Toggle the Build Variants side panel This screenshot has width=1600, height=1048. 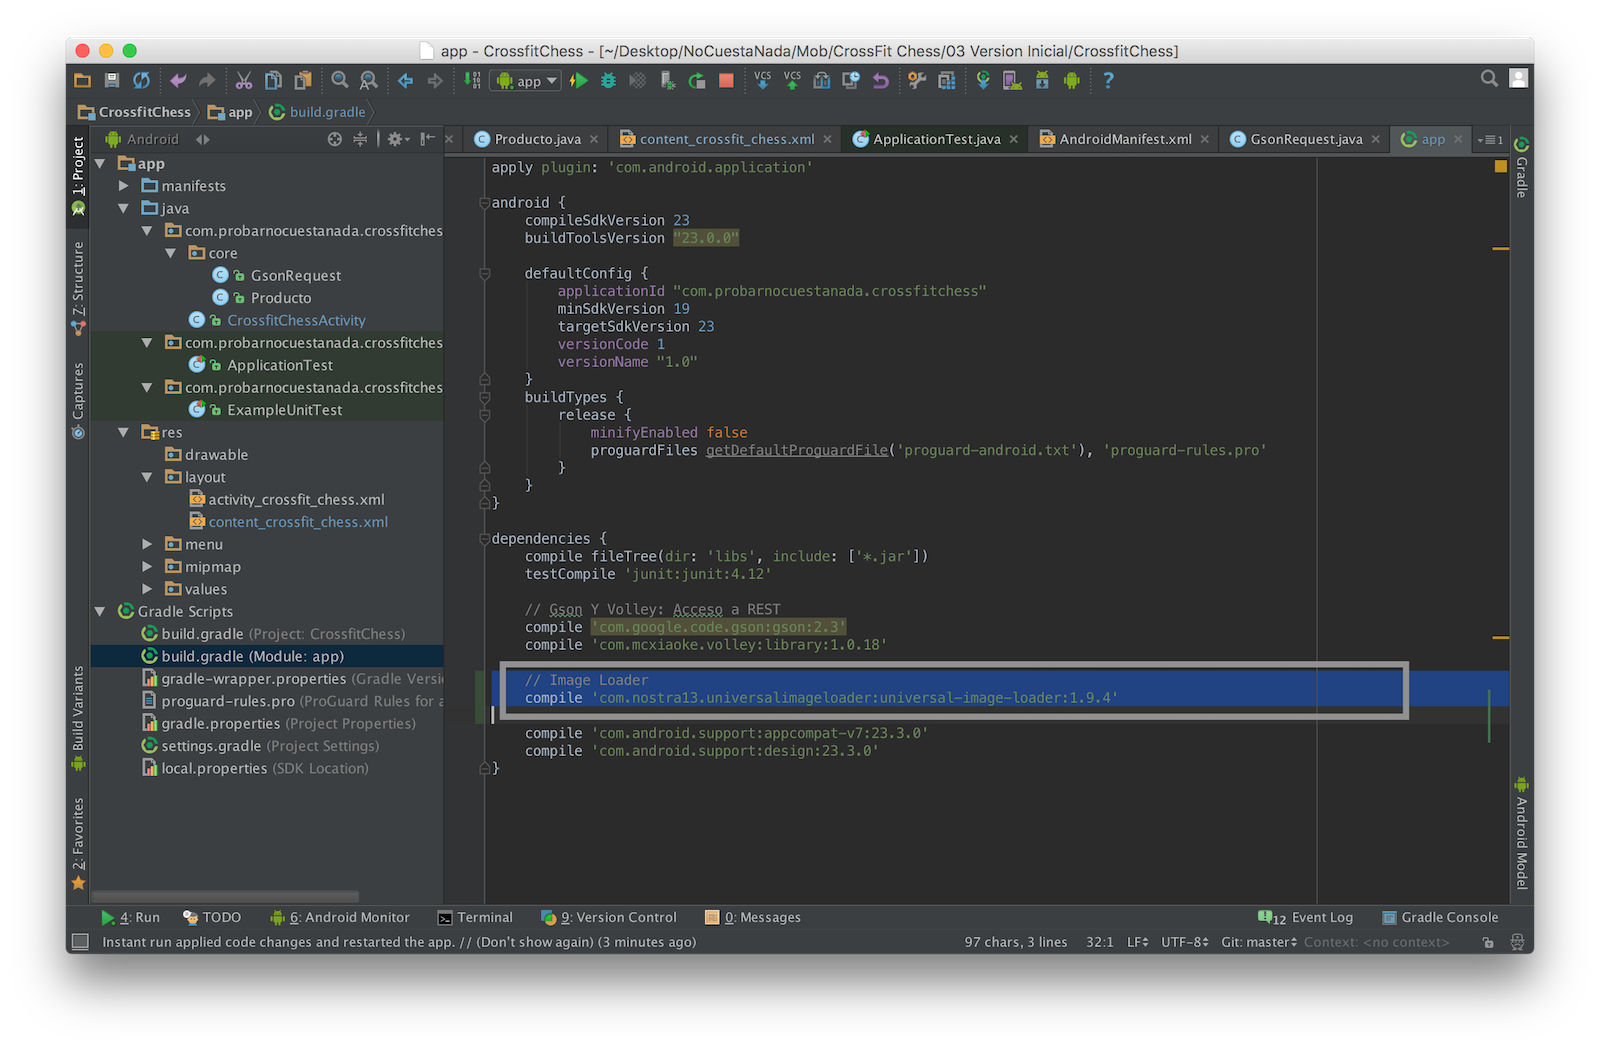[78, 718]
